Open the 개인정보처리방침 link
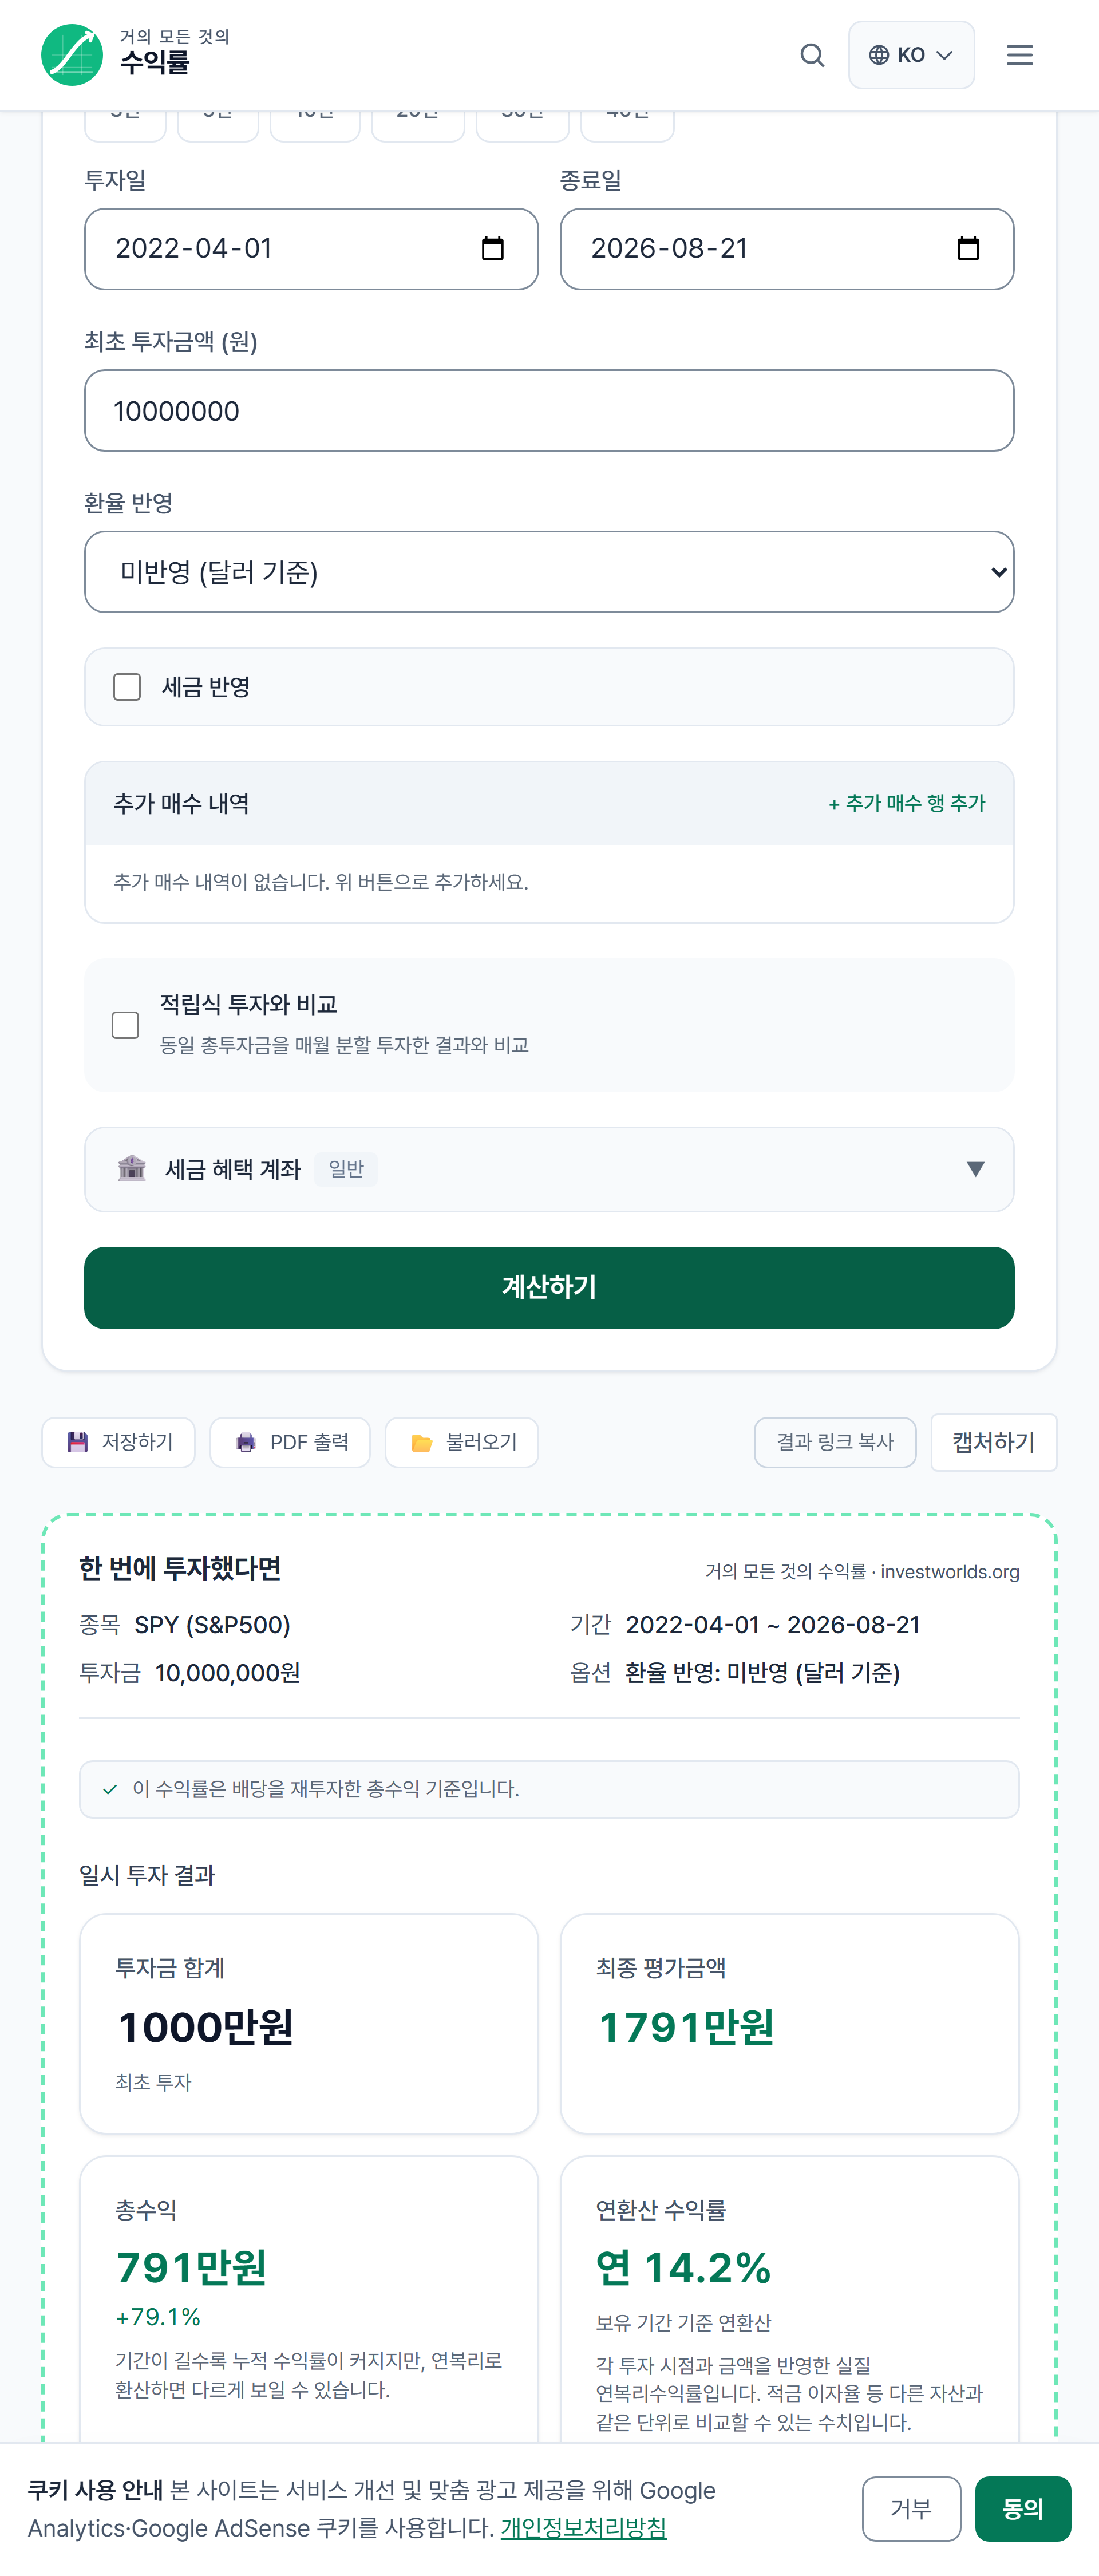Viewport: 1099px width, 2576px height. [x=583, y=2528]
